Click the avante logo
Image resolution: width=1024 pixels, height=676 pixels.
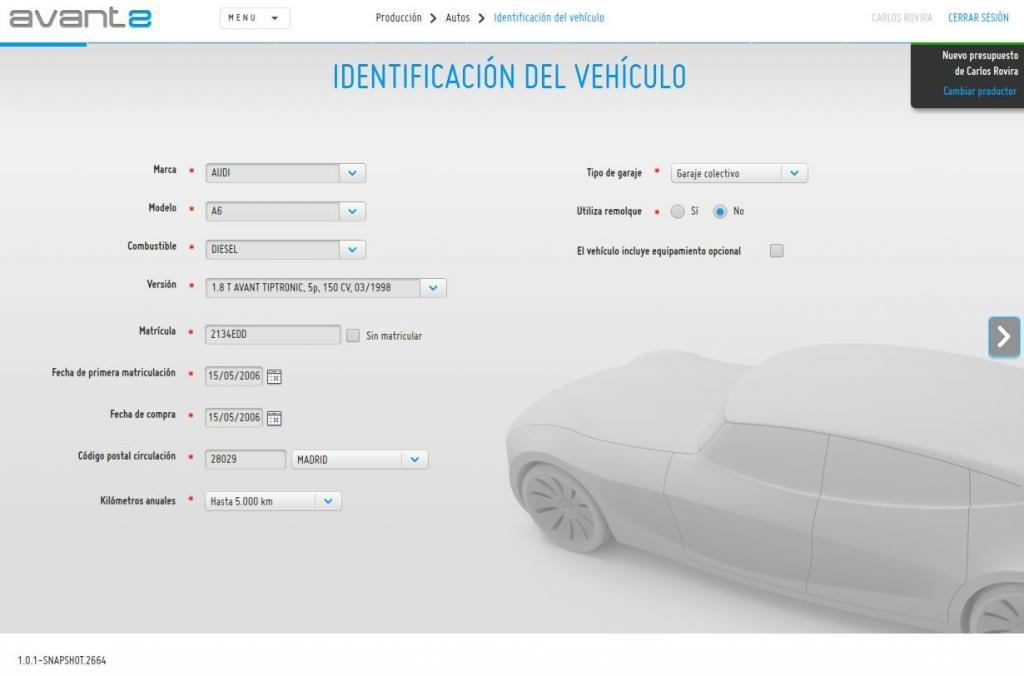80,17
